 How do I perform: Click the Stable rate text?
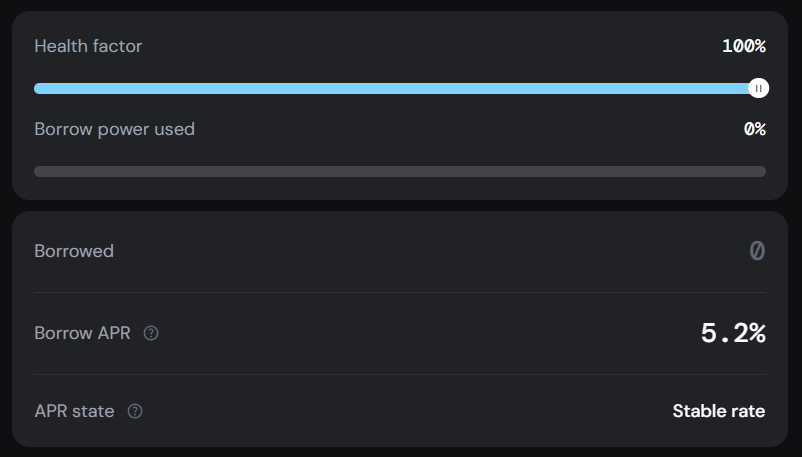point(718,411)
